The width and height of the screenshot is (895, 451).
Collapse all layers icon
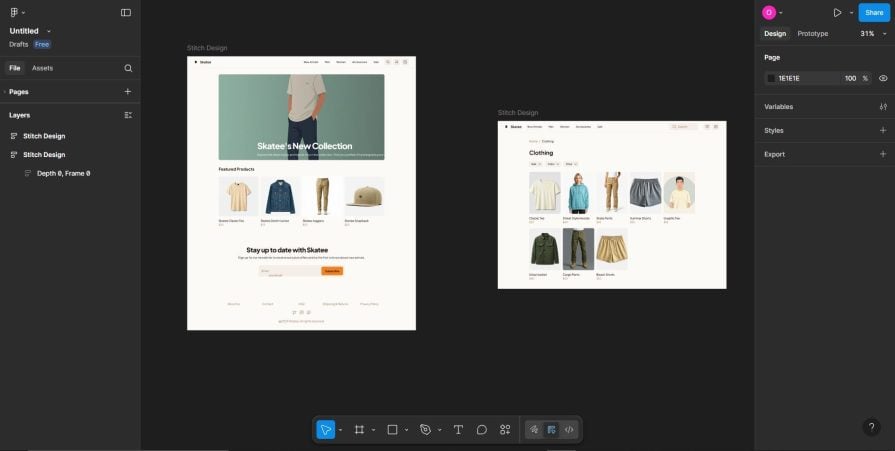point(128,115)
